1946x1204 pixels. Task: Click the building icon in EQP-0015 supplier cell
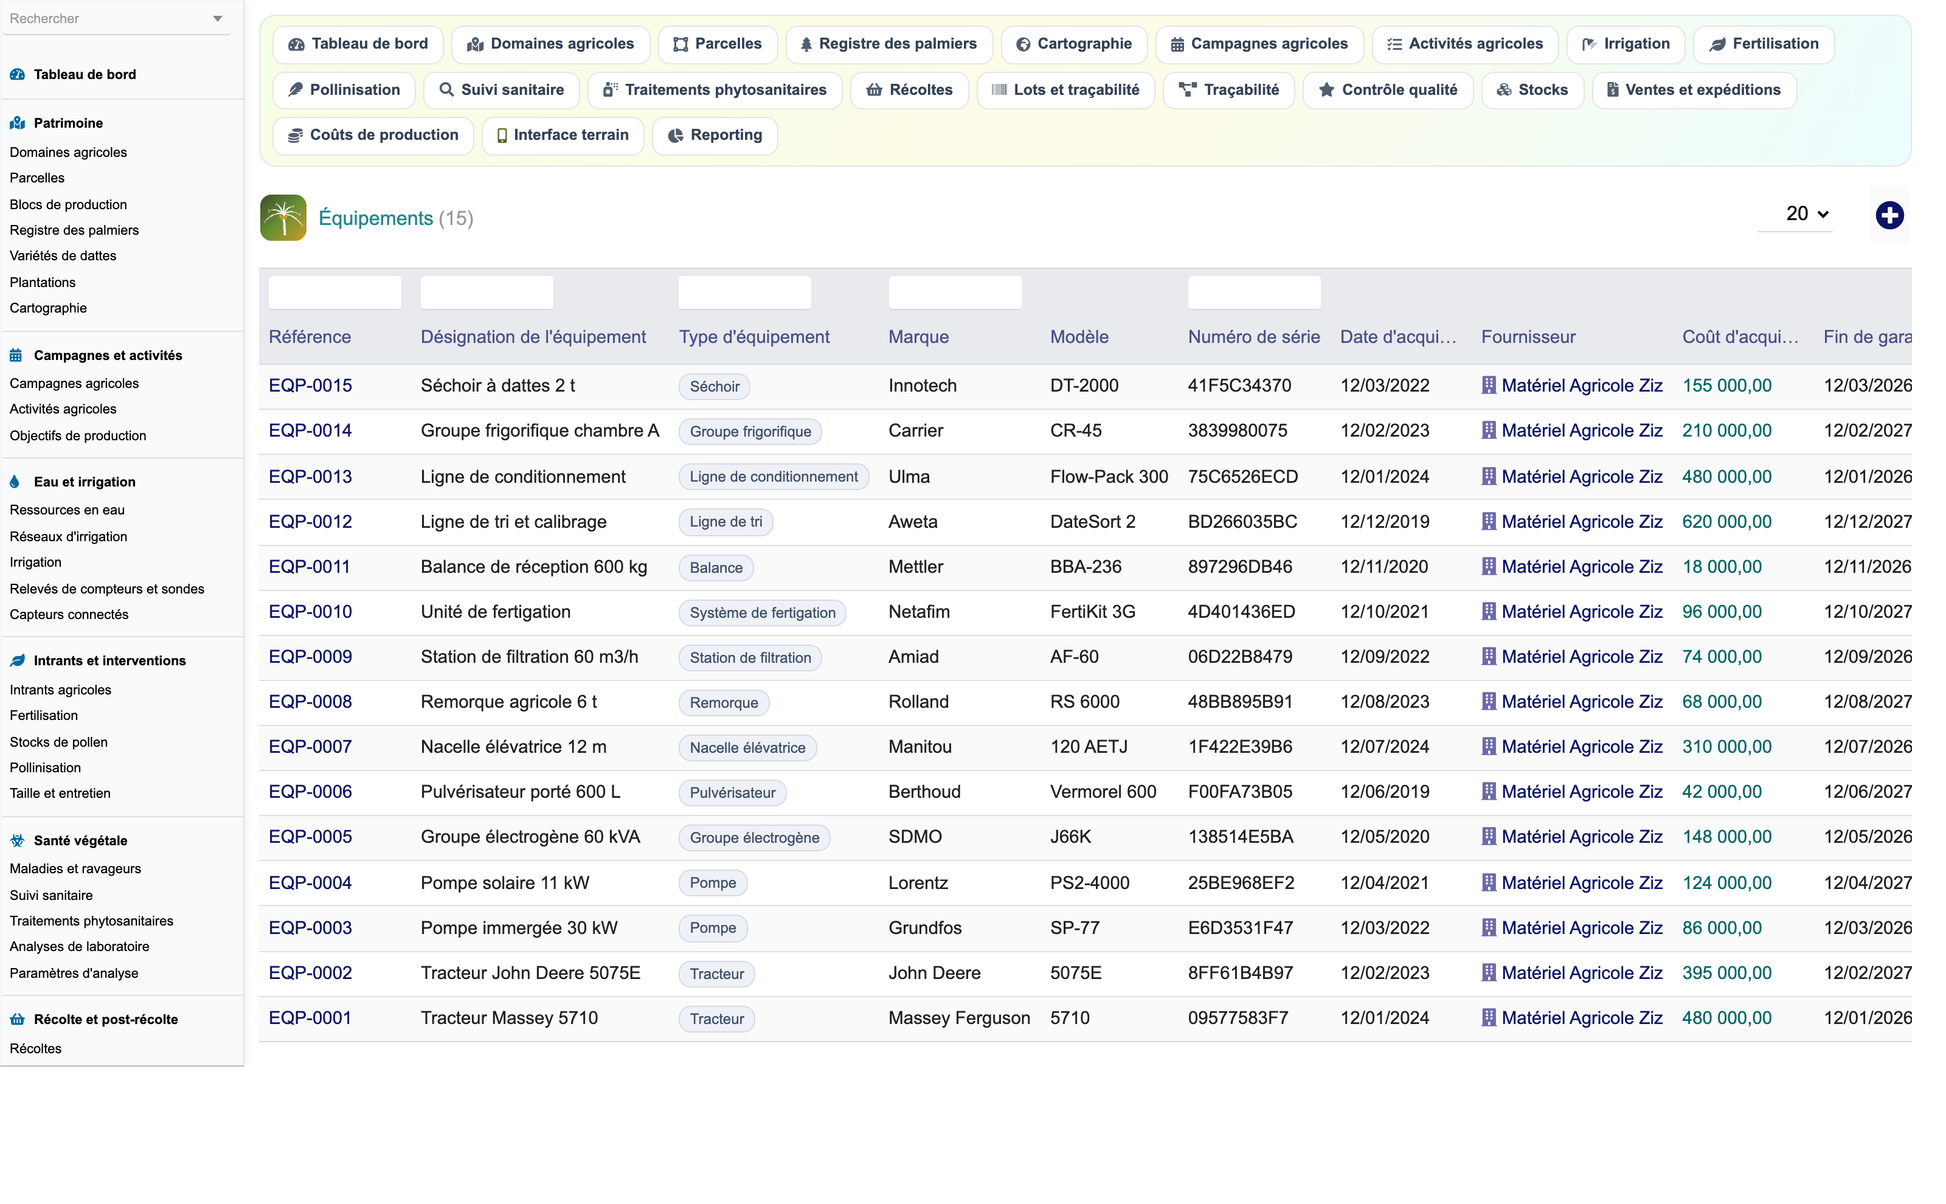click(x=1489, y=385)
